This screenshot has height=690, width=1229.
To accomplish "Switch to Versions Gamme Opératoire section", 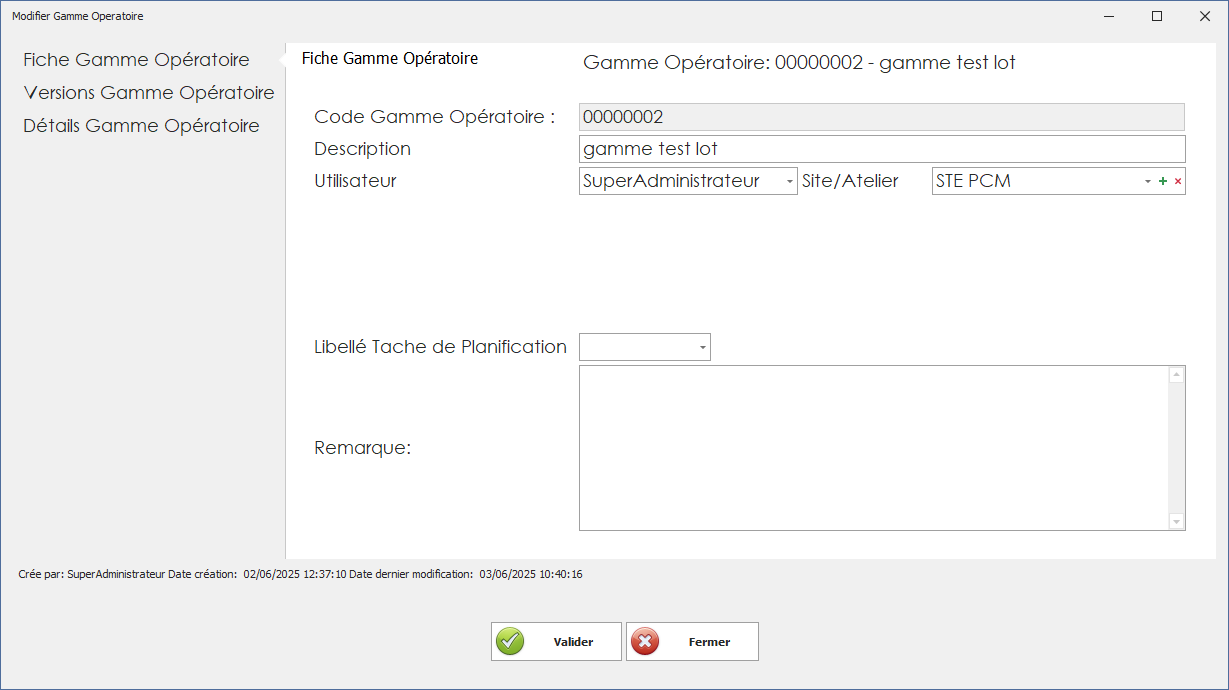I will pos(149,93).
